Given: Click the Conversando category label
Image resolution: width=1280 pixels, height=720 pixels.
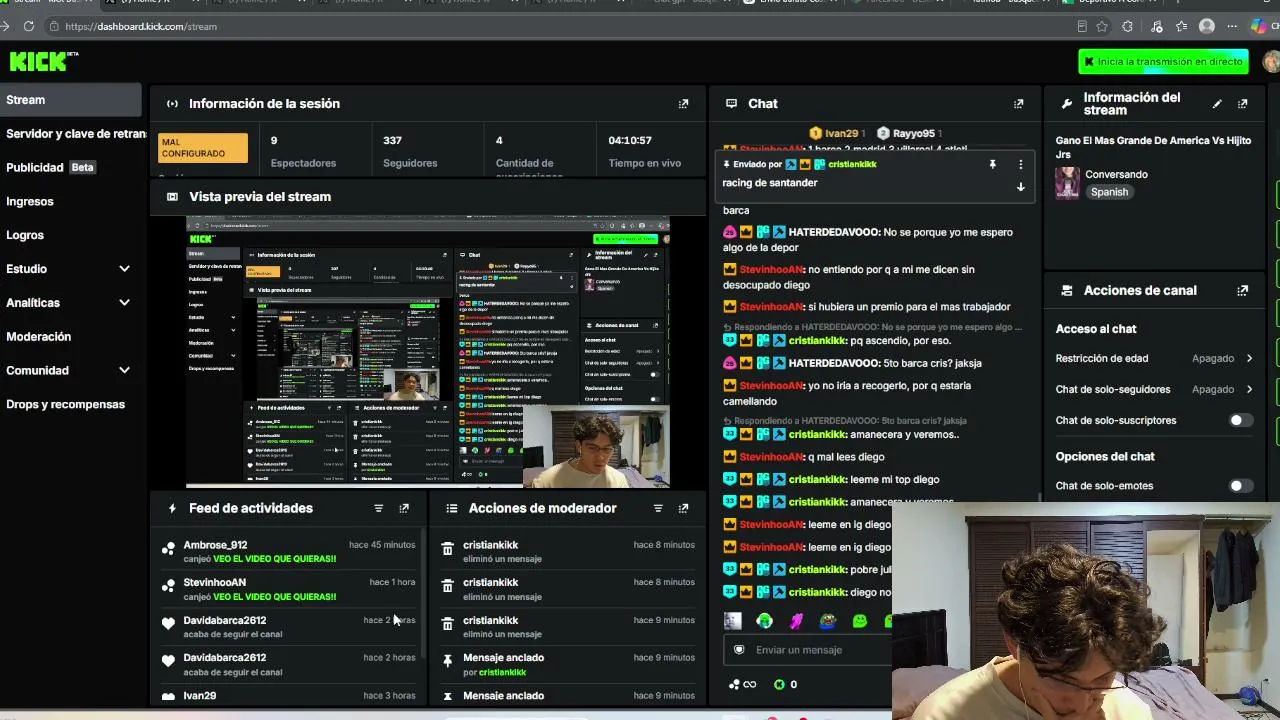Looking at the screenshot, I should (x=1116, y=174).
